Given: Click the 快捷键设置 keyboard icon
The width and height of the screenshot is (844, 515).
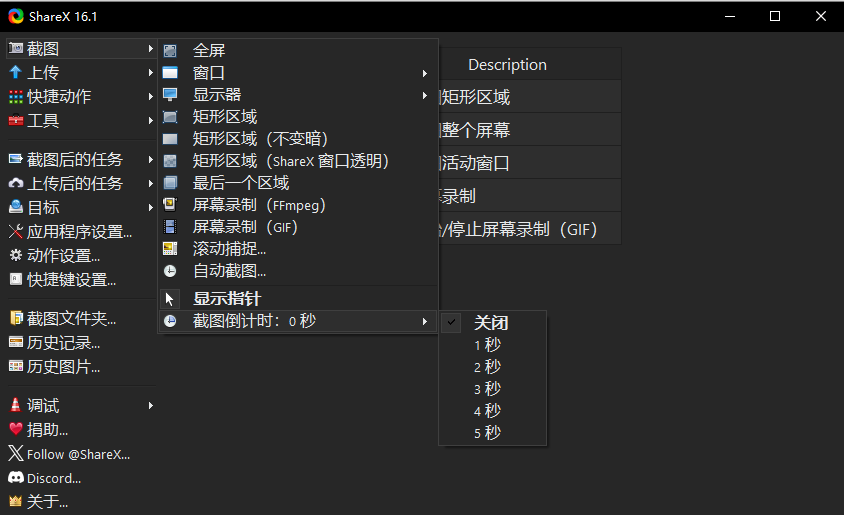Looking at the screenshot, I should (x=16, y=279).
